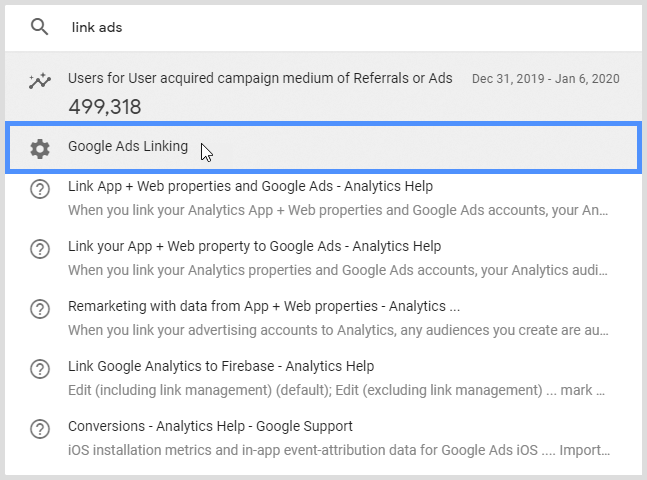This screenshot has width=647, height=480.
Task: Click the 499,318 users count
Action: (x=105, y=106)
